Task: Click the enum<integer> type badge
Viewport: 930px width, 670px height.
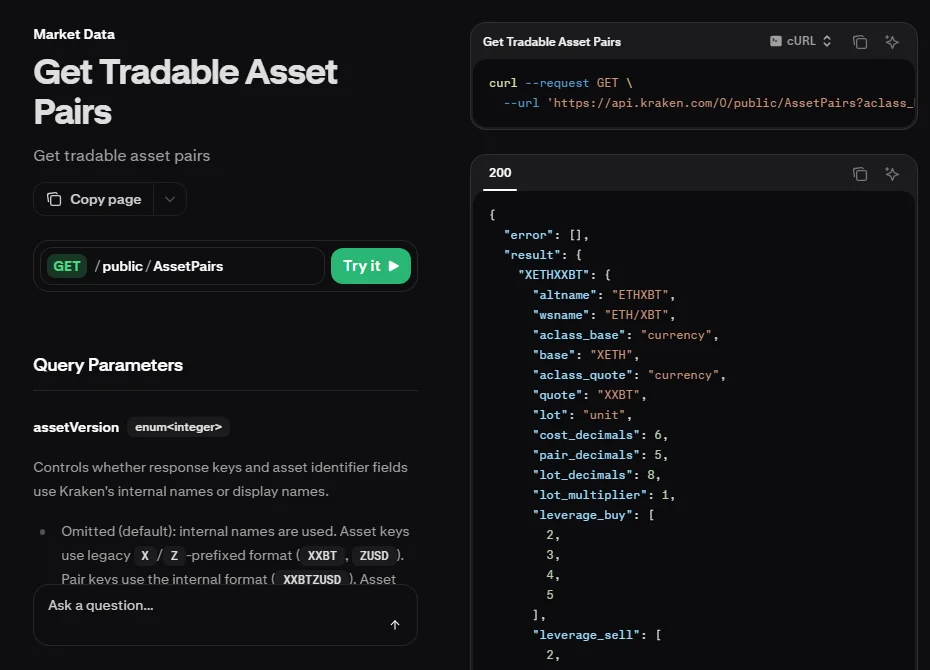Action: (x=179, y=427)
